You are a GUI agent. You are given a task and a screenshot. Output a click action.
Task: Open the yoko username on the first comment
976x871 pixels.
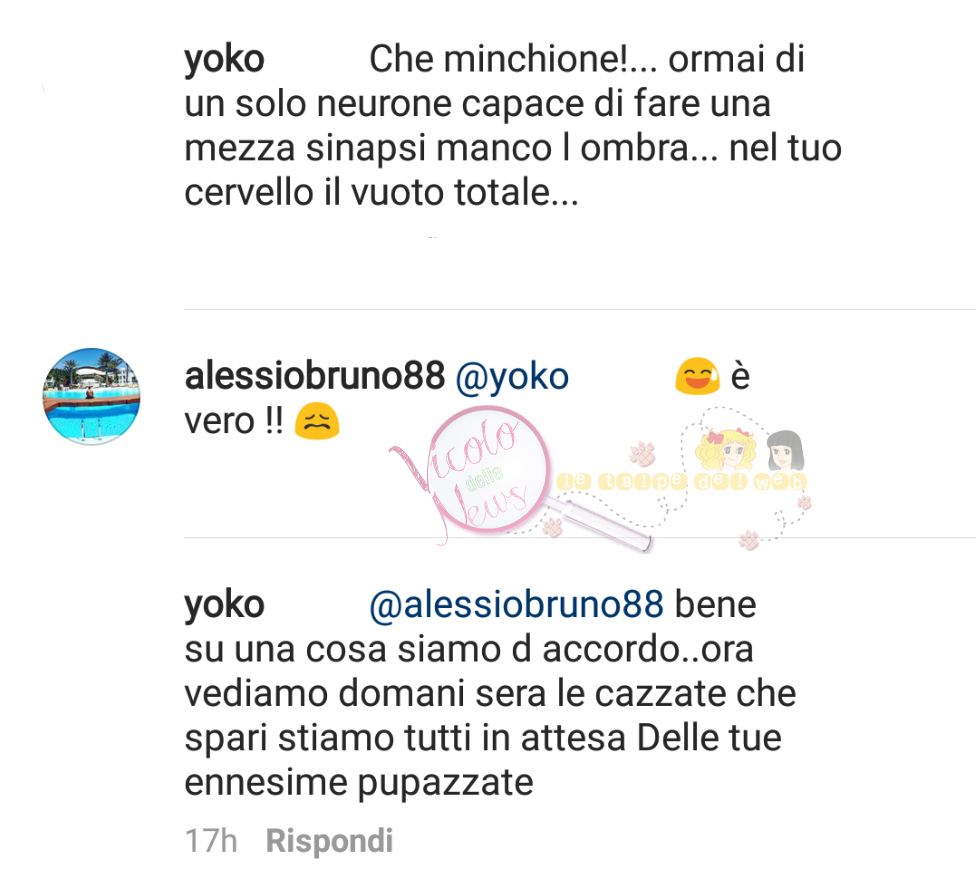point(224,60)
